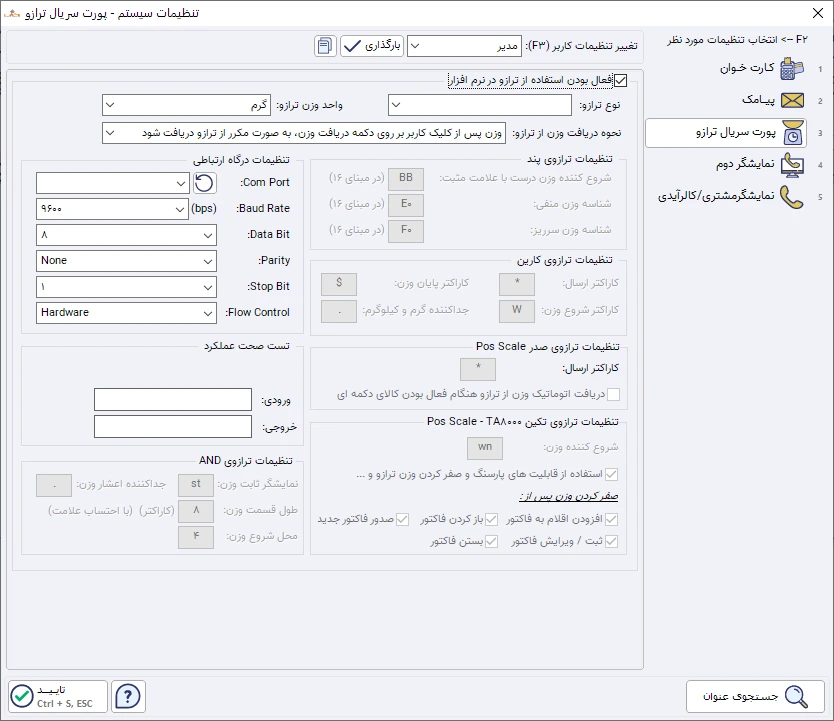
Task: Open the کارت خوان card reader settings
Action: [x=791, y=69]
